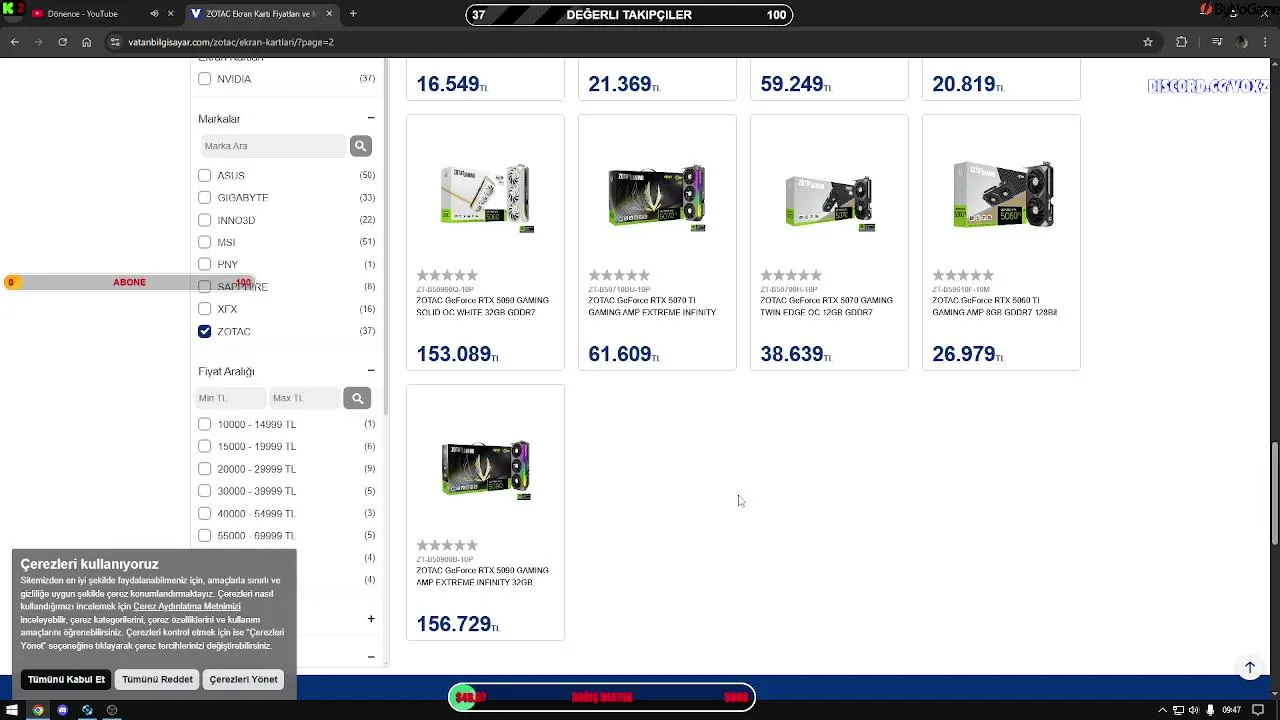
Task: Tick the PNY brand checkbox
Action: click(204, 264)
